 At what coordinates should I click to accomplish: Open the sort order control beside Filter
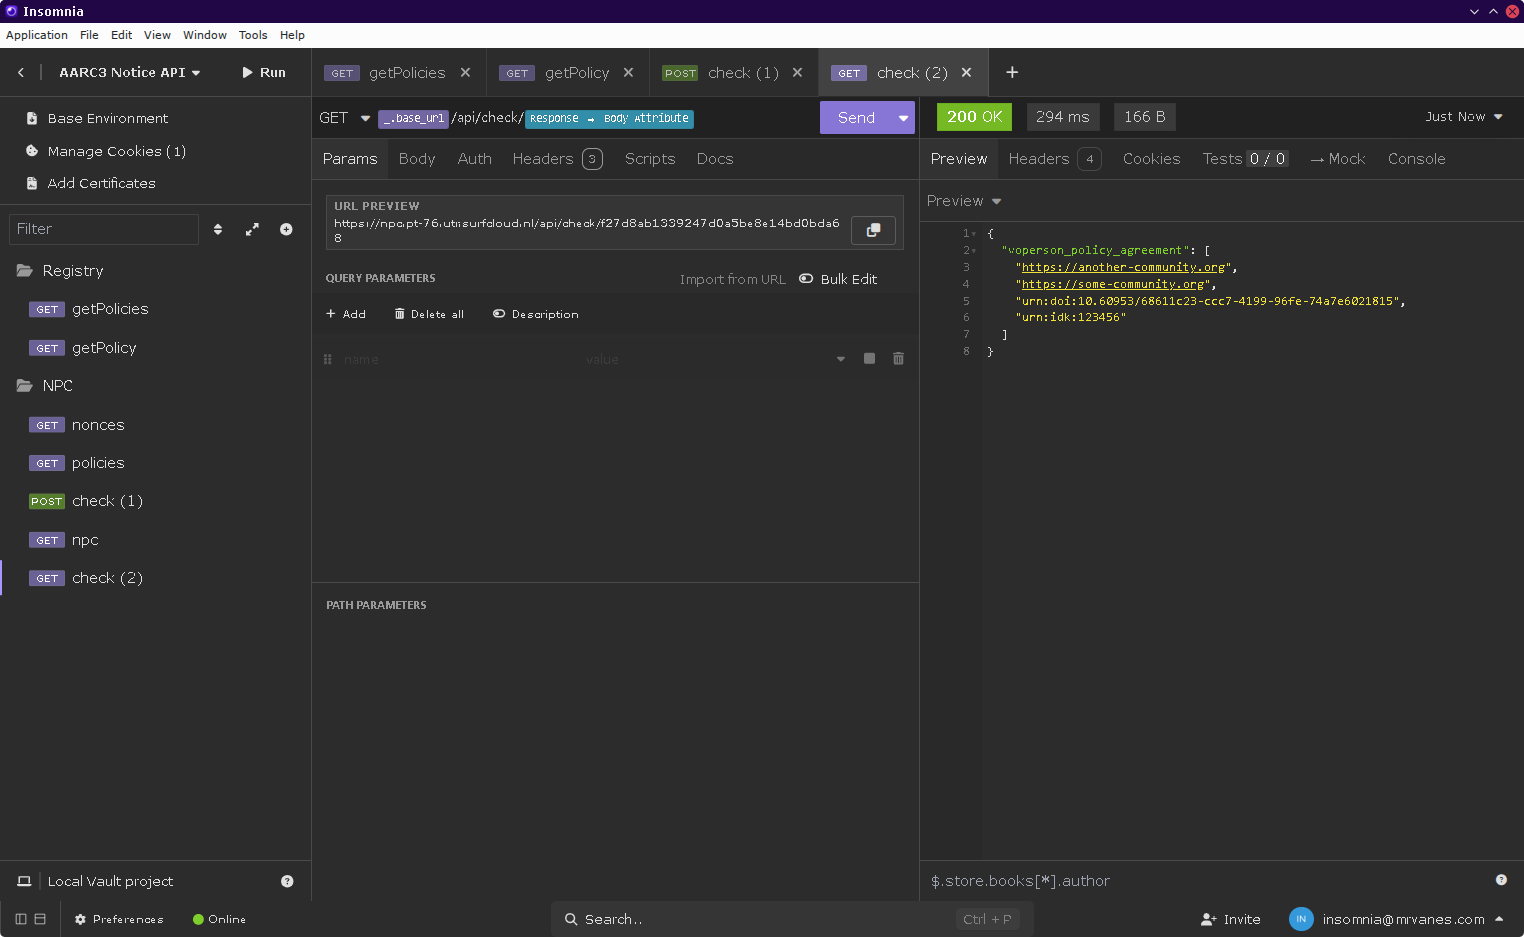point(218,229)
